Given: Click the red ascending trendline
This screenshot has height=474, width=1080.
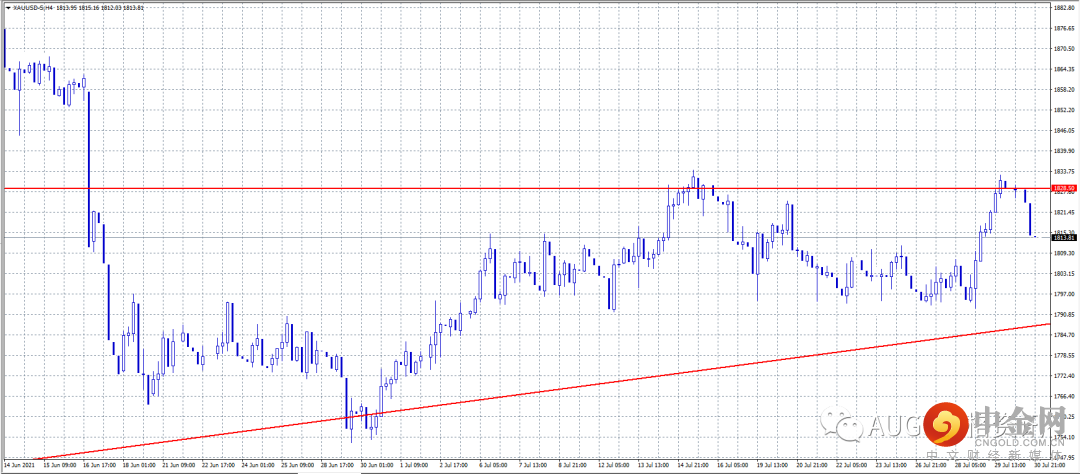Looking at the screenshot, I should click(544, 391).
